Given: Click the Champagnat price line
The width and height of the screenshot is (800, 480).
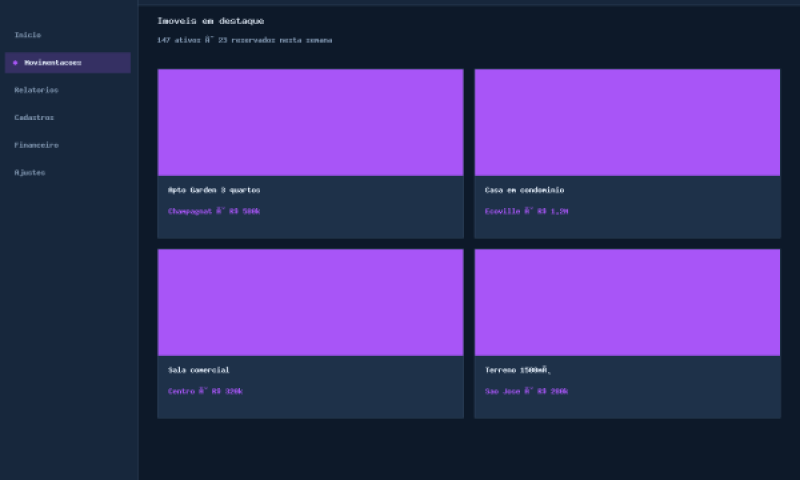Looking at the screenshot, I should [x=214, y=211].
